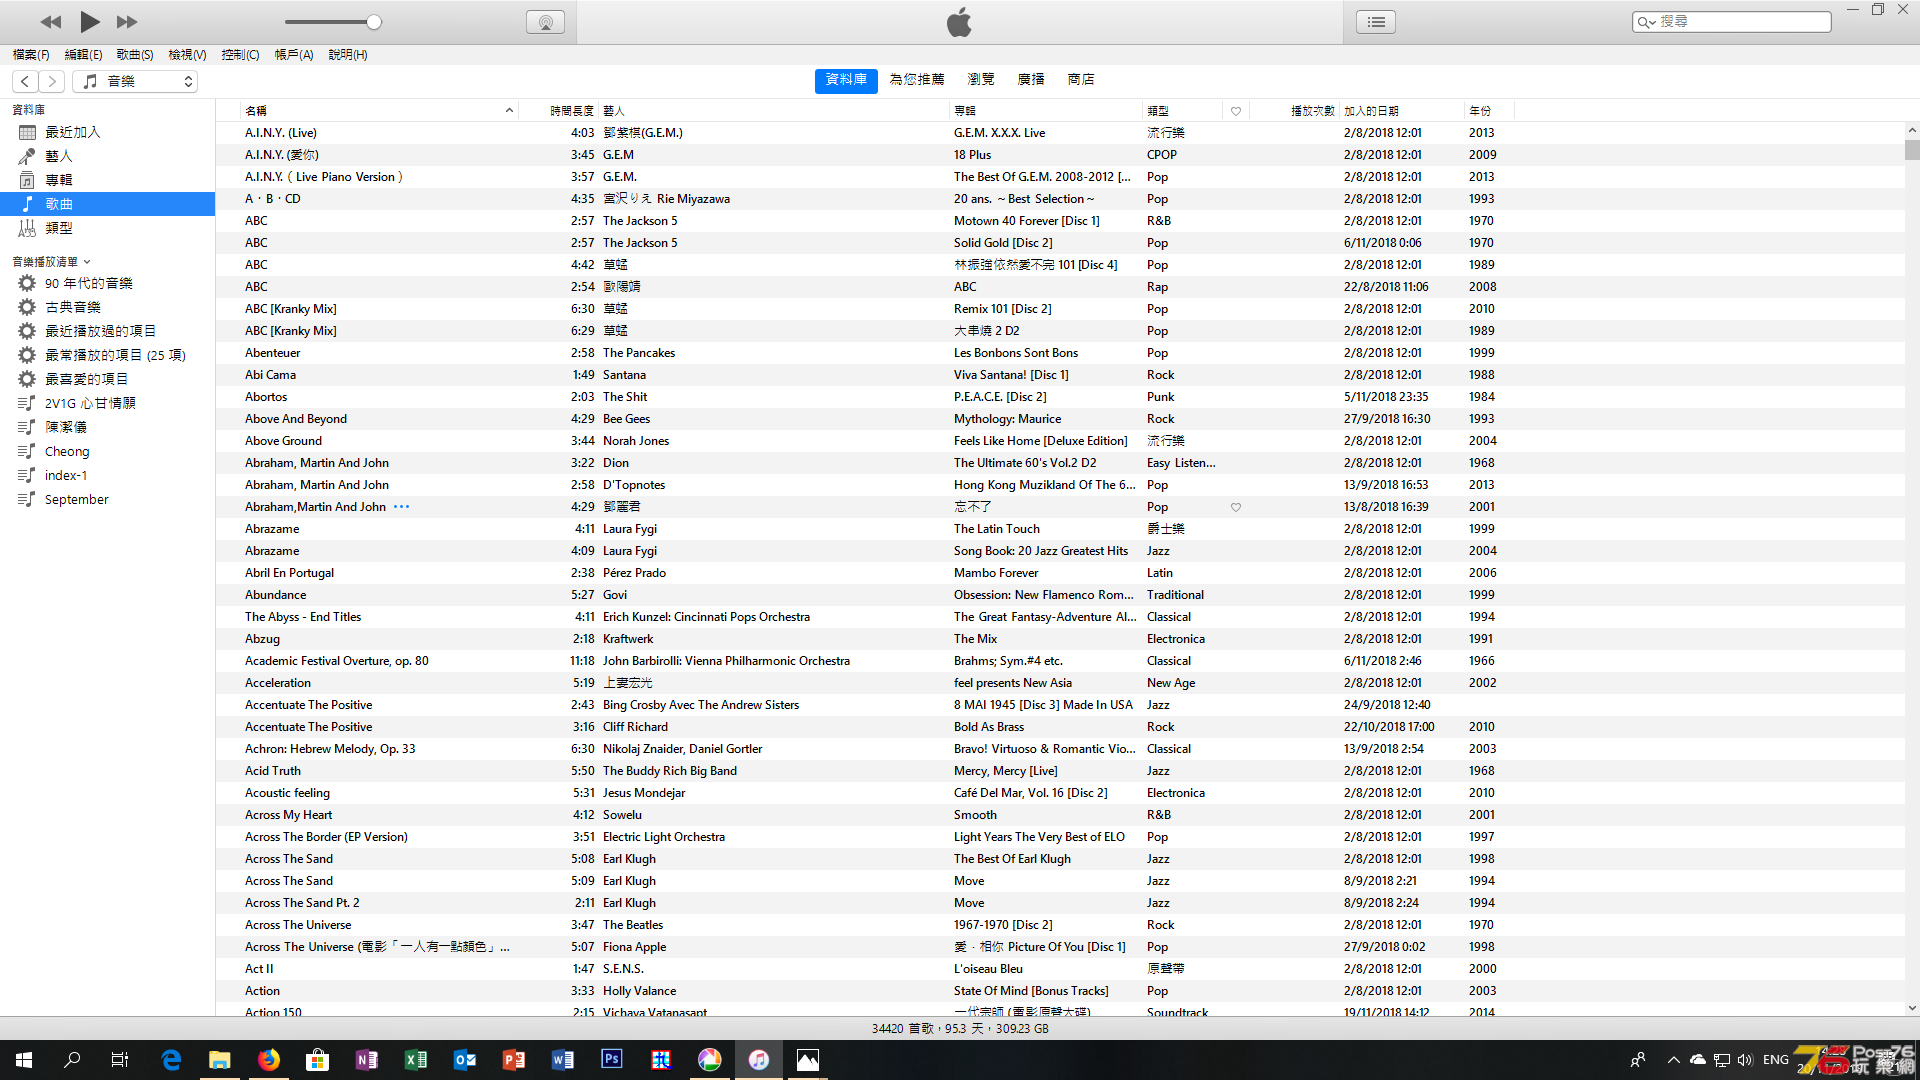Image resolution: width=1920 pixels, height=1080 pixels.
Task: Open the 古典音樂 smart playlist
Action: tap(108, 307)
